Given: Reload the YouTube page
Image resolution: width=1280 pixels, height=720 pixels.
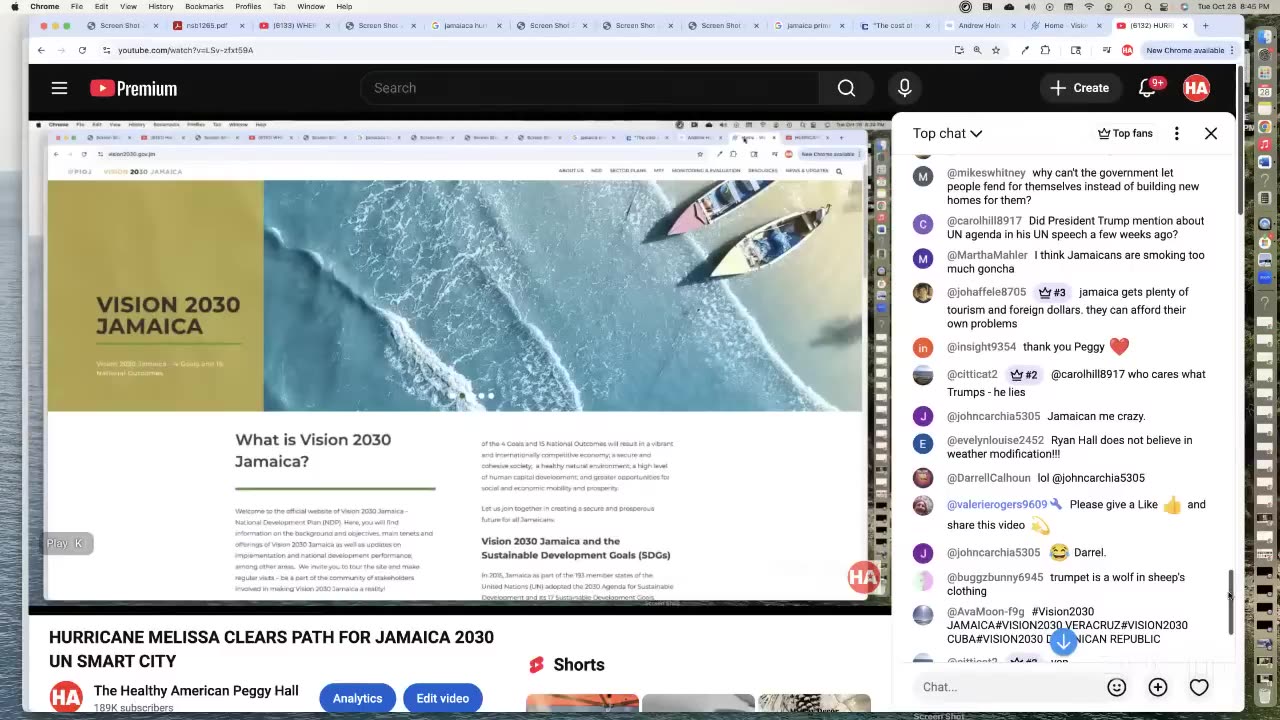Looking at the screenshot, I should point(82,50).
